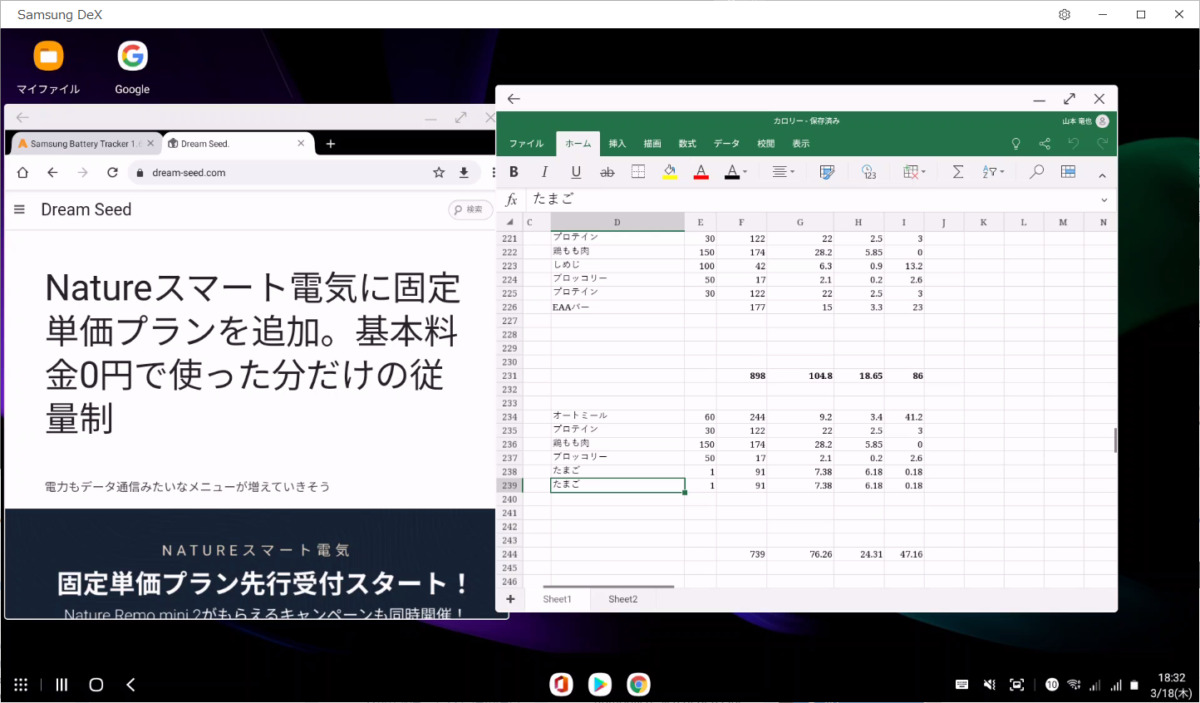Bookmark this page with the star
The image size is (1200, 703).
[x=438, y=172]
